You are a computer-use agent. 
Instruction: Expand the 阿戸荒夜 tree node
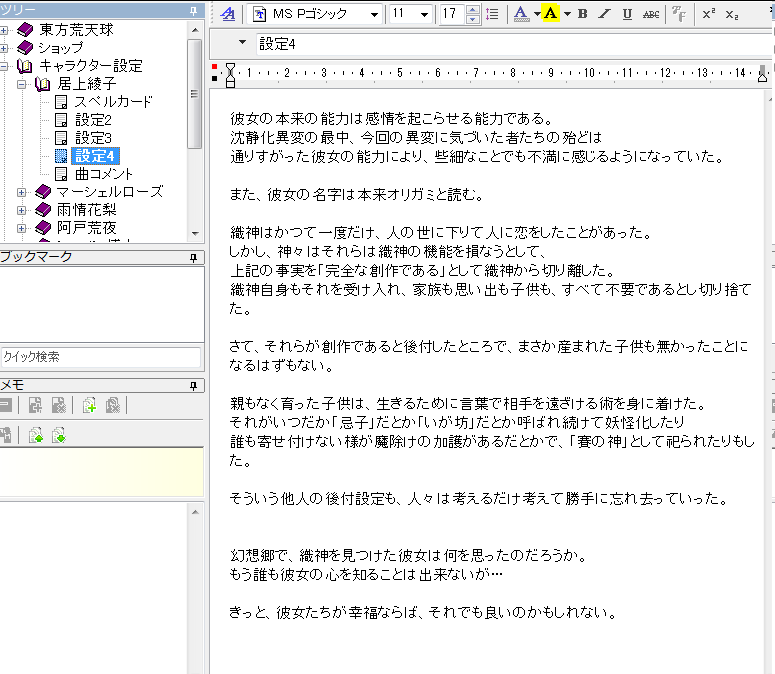pos(22,228)
